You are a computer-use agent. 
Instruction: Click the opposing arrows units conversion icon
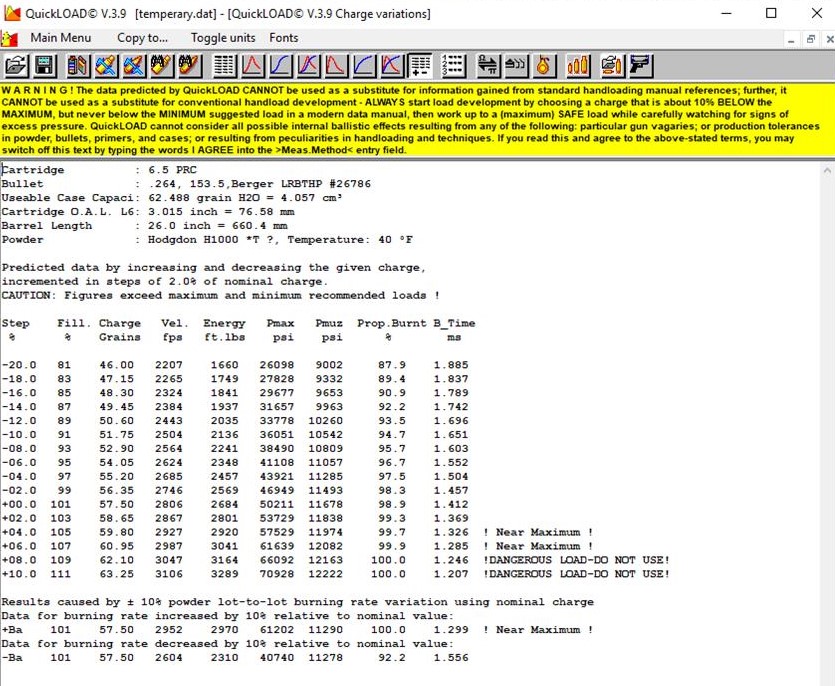(x=487, y=66)
